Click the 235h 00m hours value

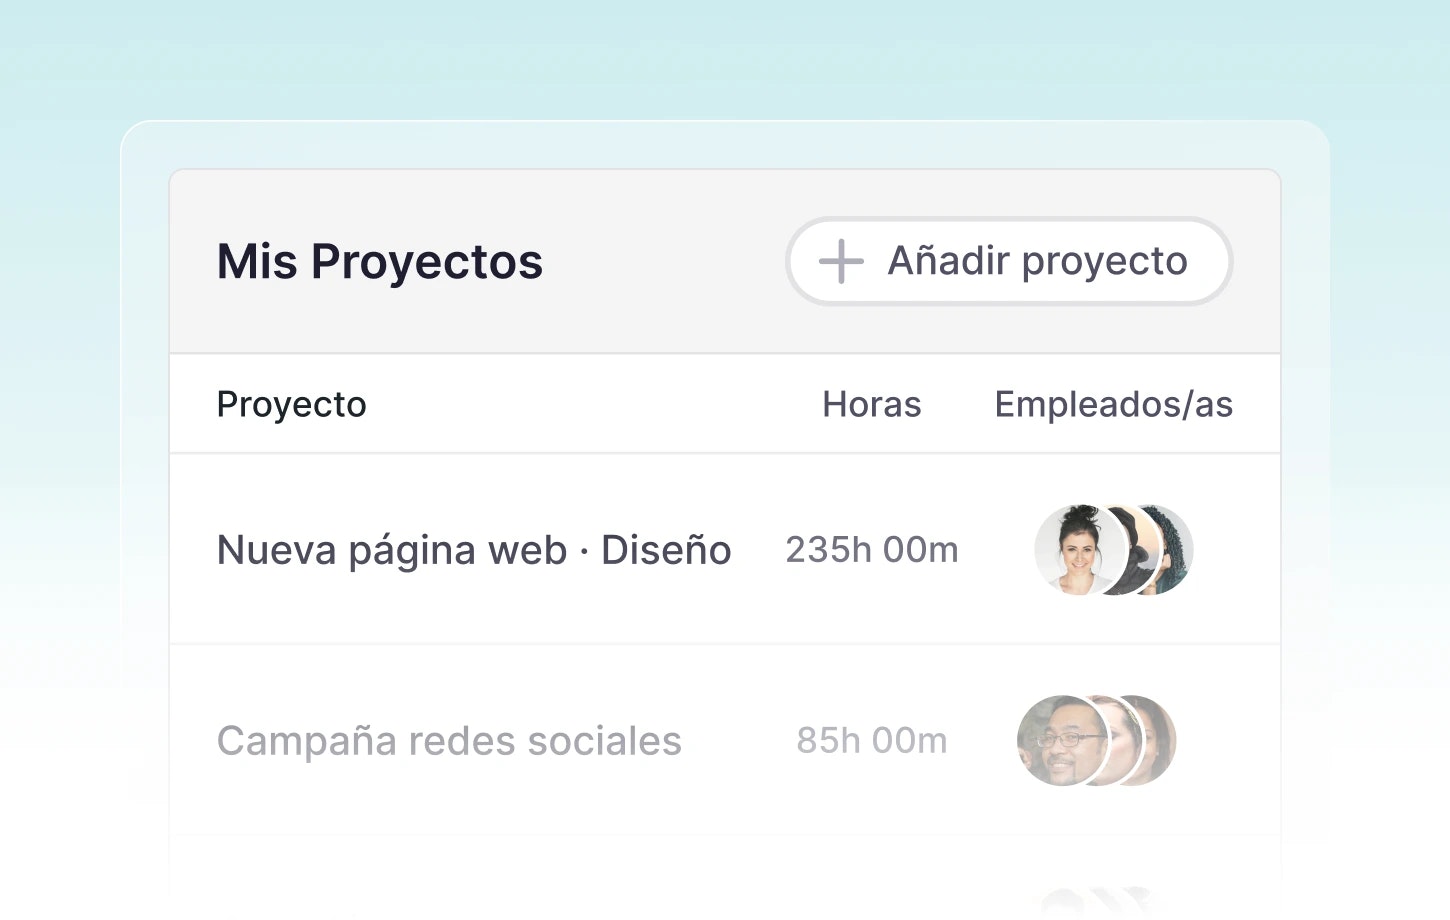pyautogui.click(x=871, y=550)
